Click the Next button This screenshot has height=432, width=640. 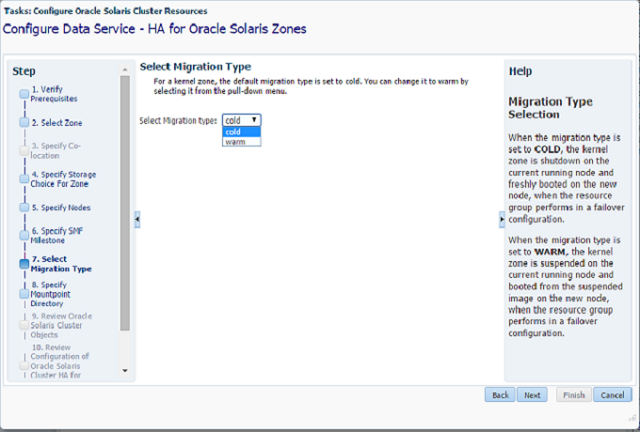[x=532, y=395]
